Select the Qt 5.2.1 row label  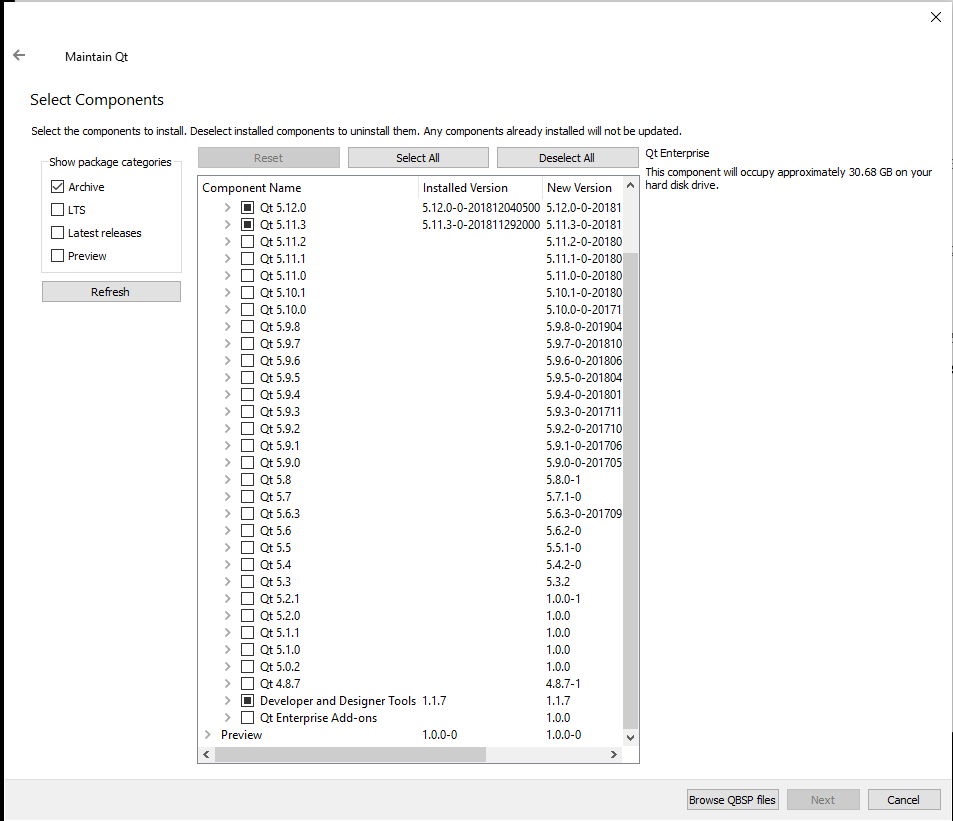tap(280, 599)
